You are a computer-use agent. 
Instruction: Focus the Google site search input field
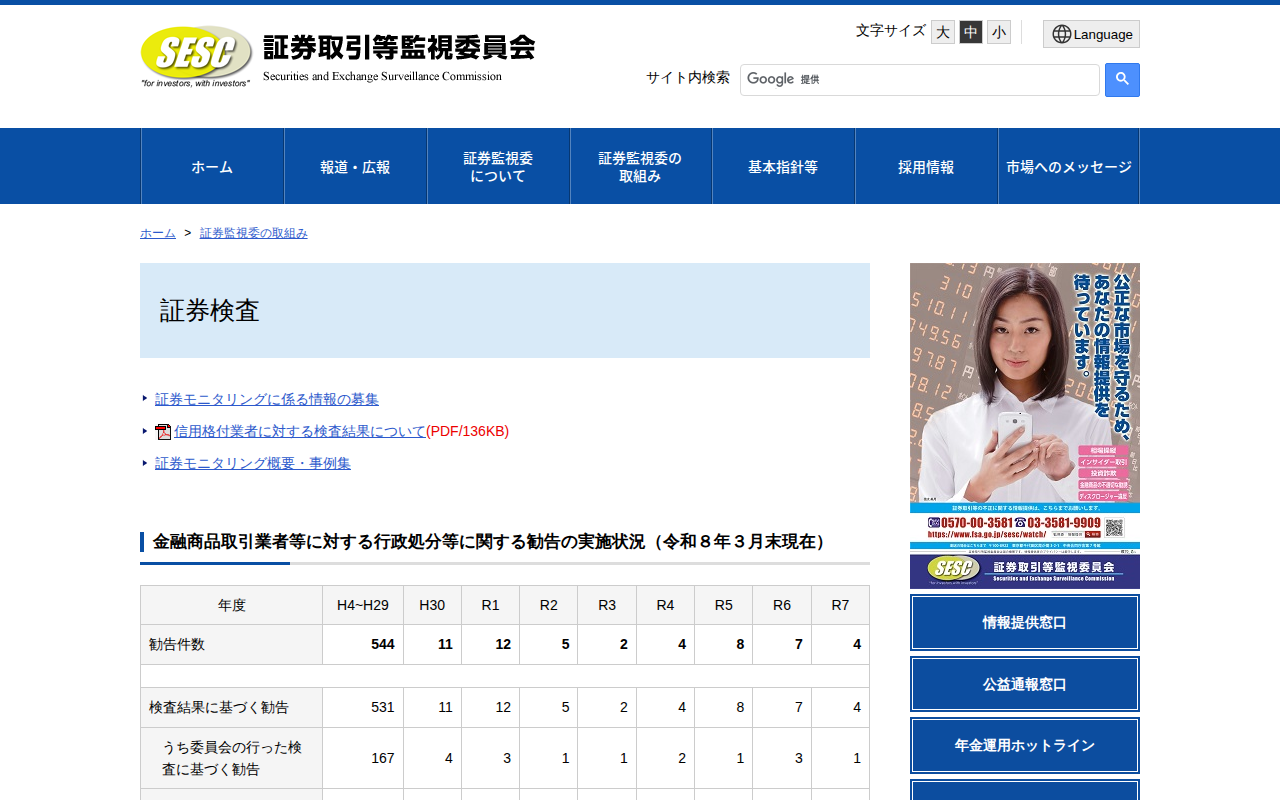pyautogui.click(x=920, y=80)
